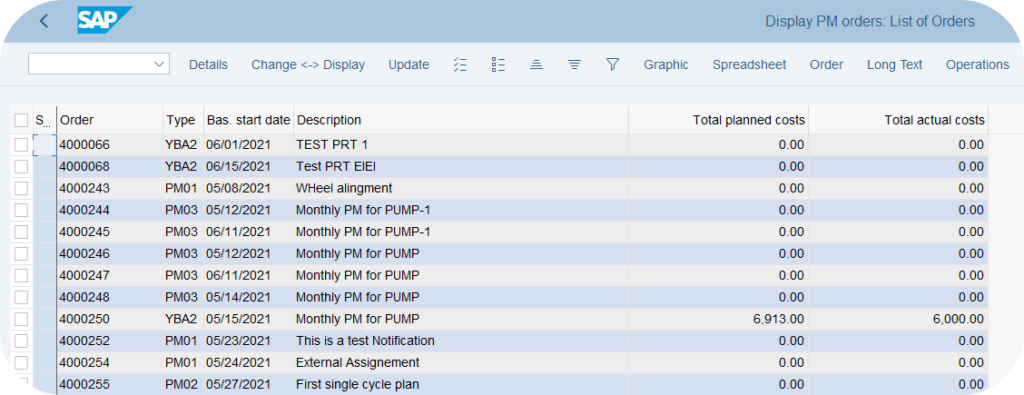Click the Order toolbar button
1024x395 pixels.
(x=827, y=65)
